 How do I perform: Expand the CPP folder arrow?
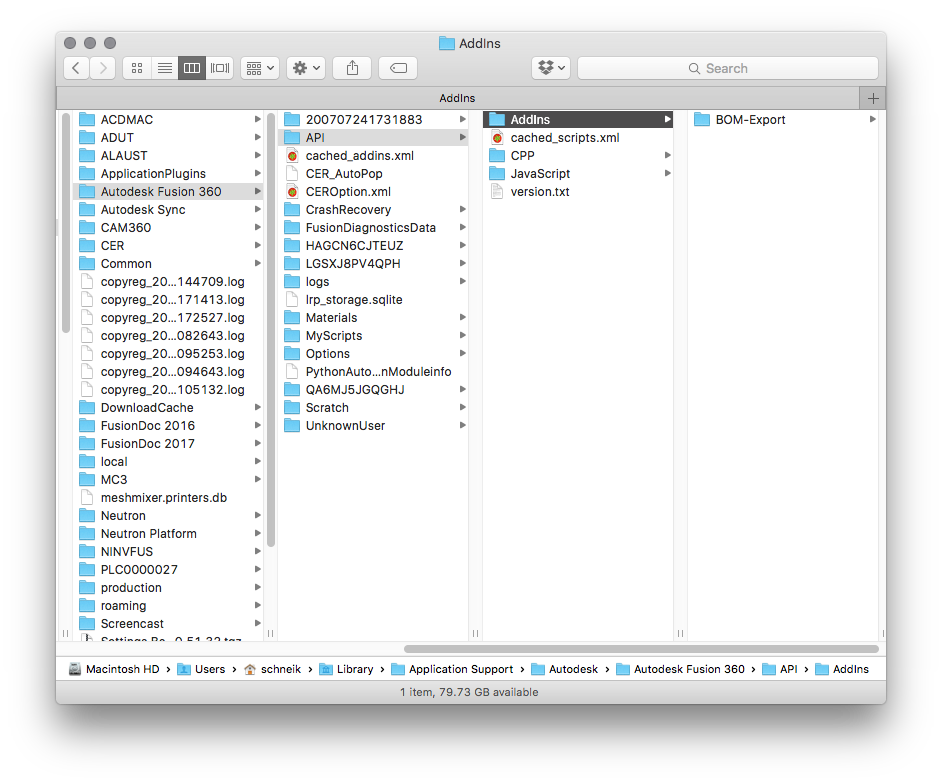(667, 156)
